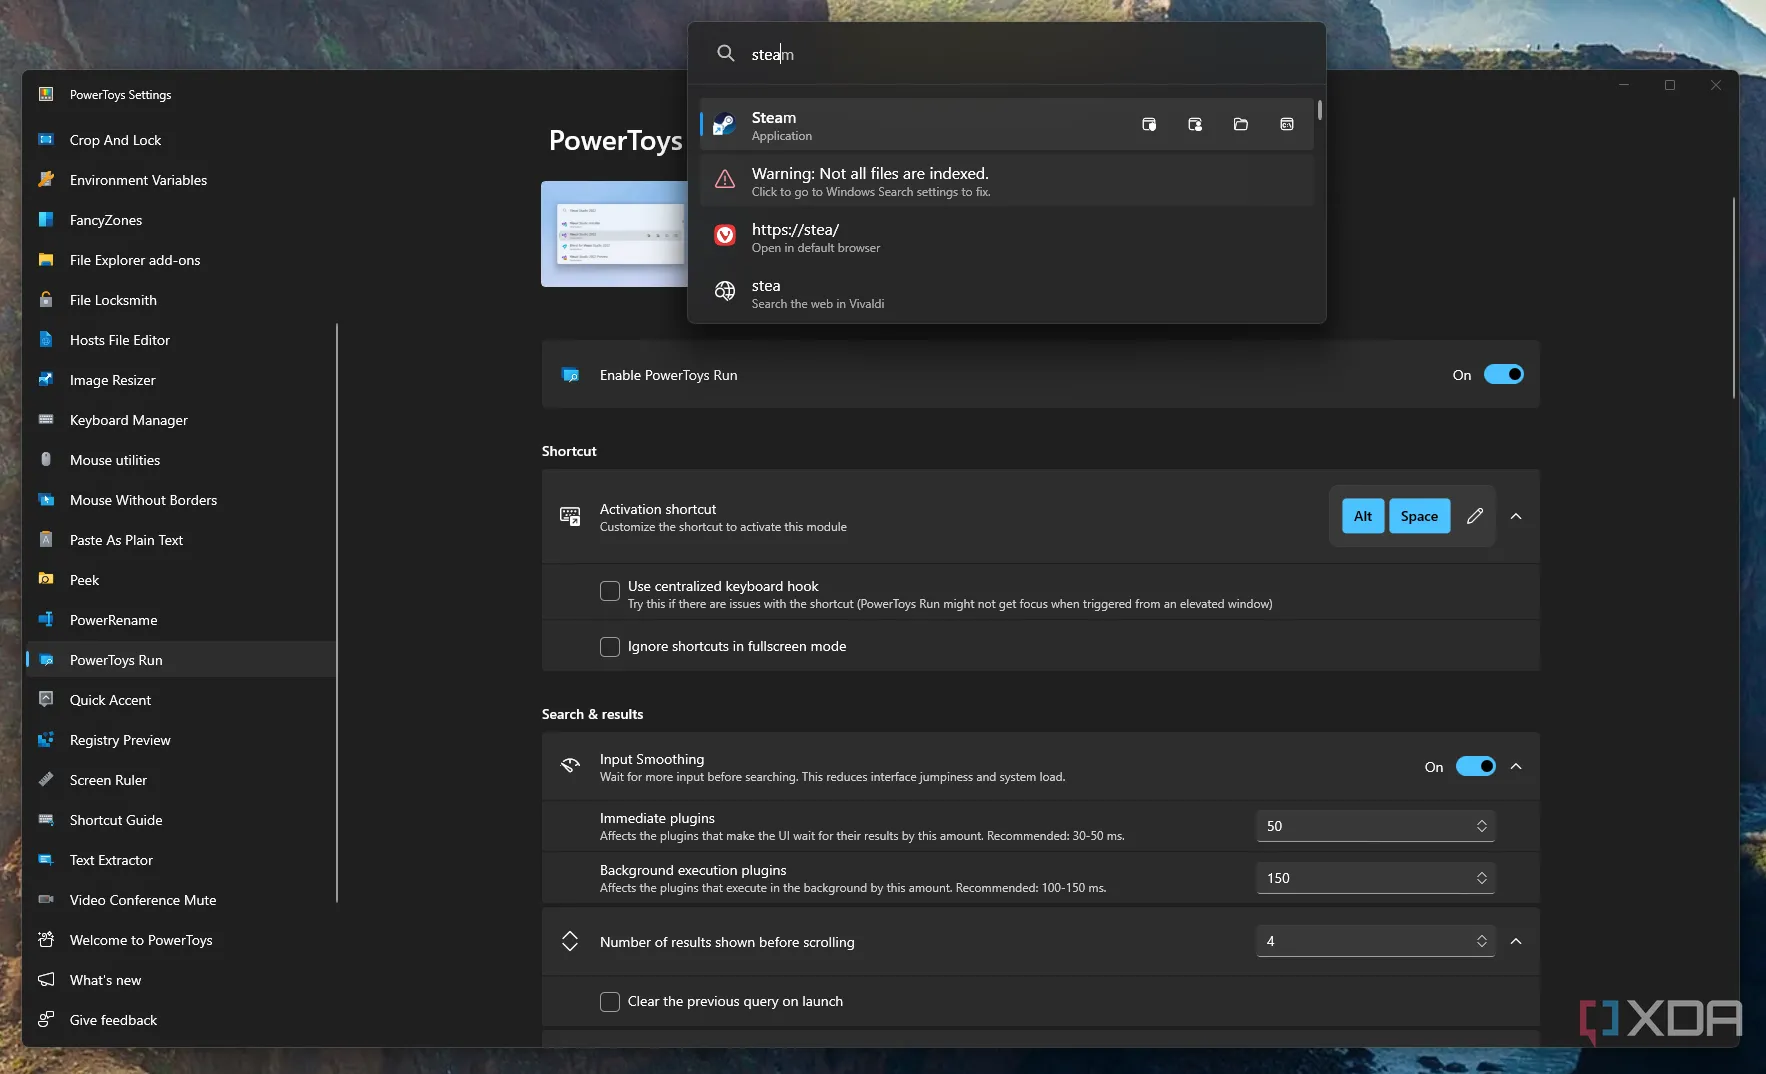1766x1074 pixels.
Task: Click the PowerToys Run search text field
Action: (1030, 54)
